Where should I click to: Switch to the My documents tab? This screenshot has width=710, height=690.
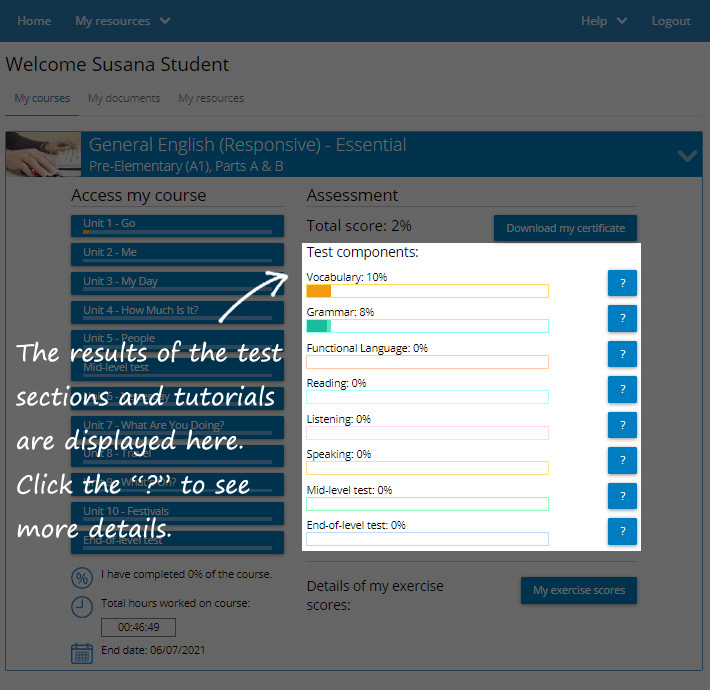[124, 99]
